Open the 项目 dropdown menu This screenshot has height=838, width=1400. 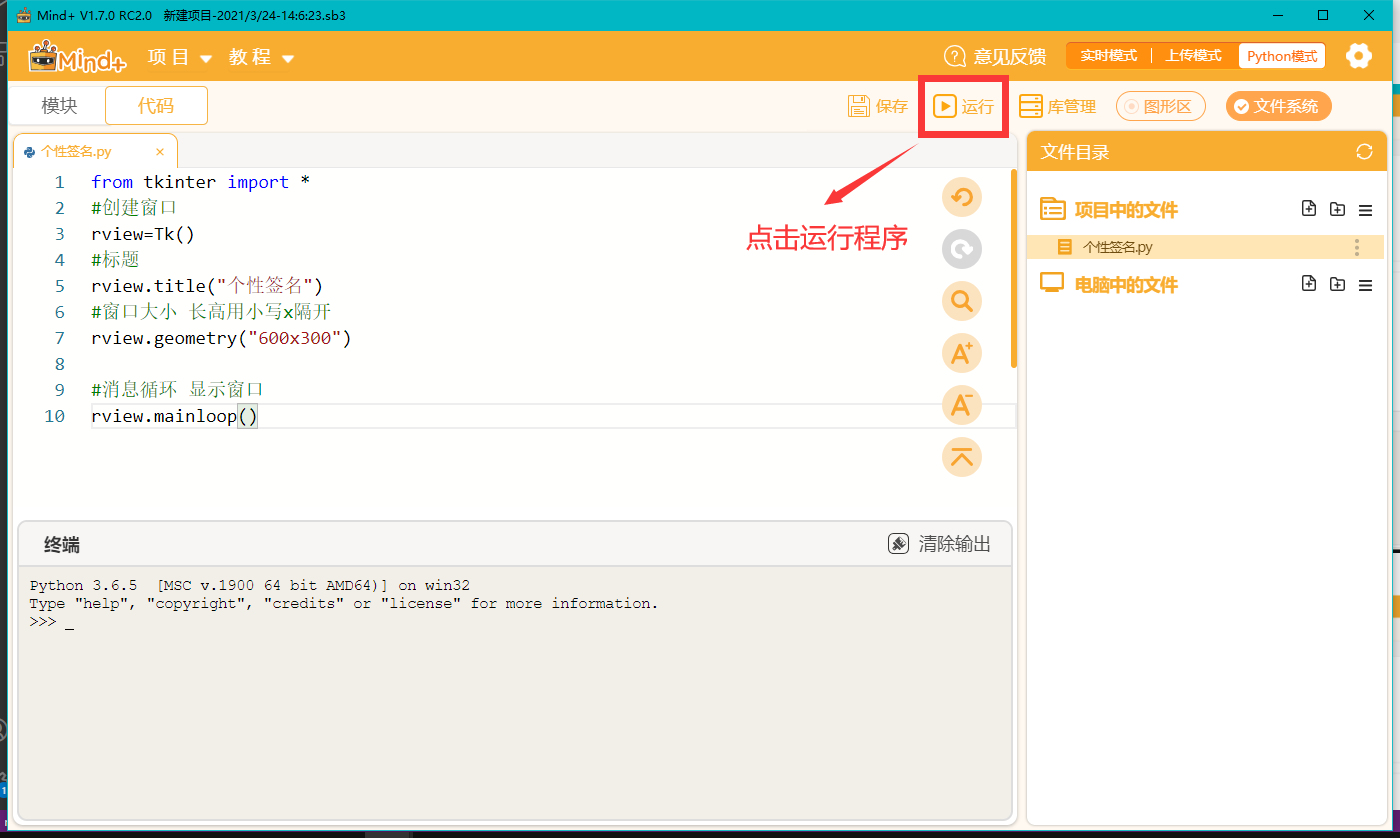pyautogui.click(x=180, y=57)
